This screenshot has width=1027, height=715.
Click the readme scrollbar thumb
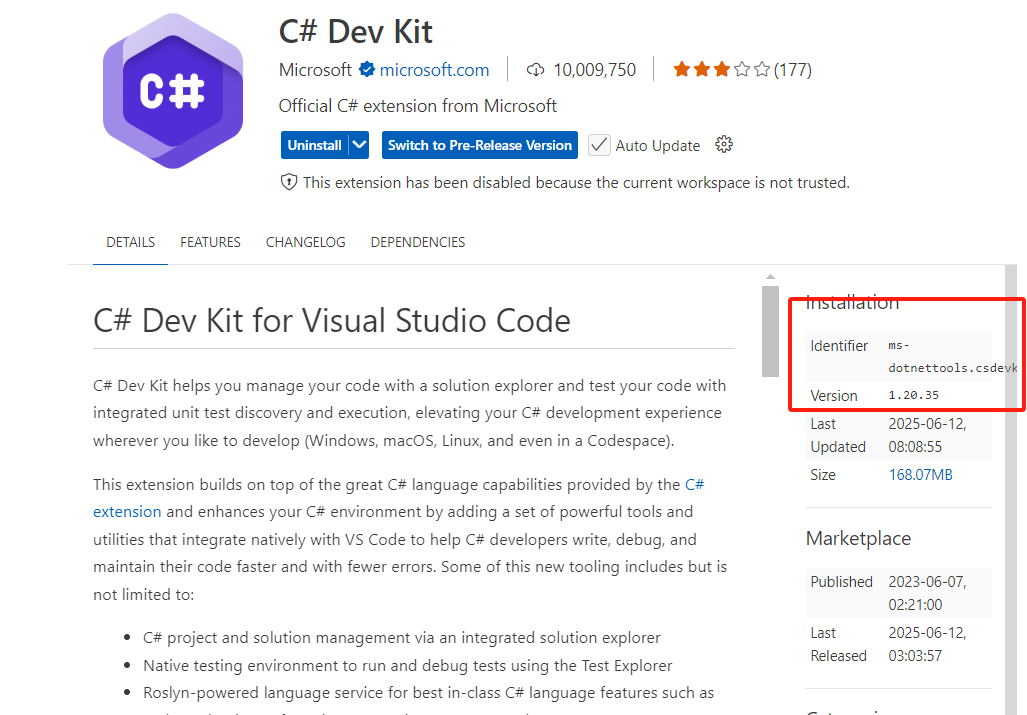click(770, 331)
